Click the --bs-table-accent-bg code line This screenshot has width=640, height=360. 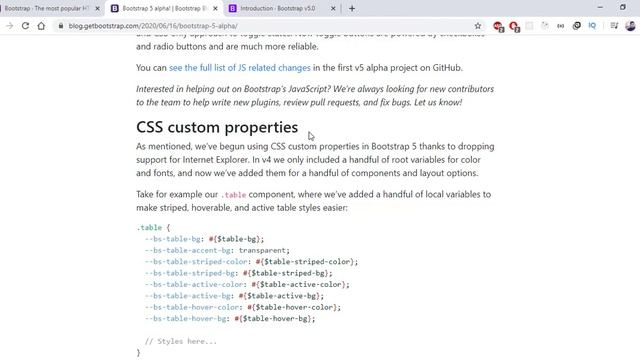point(217,250)
